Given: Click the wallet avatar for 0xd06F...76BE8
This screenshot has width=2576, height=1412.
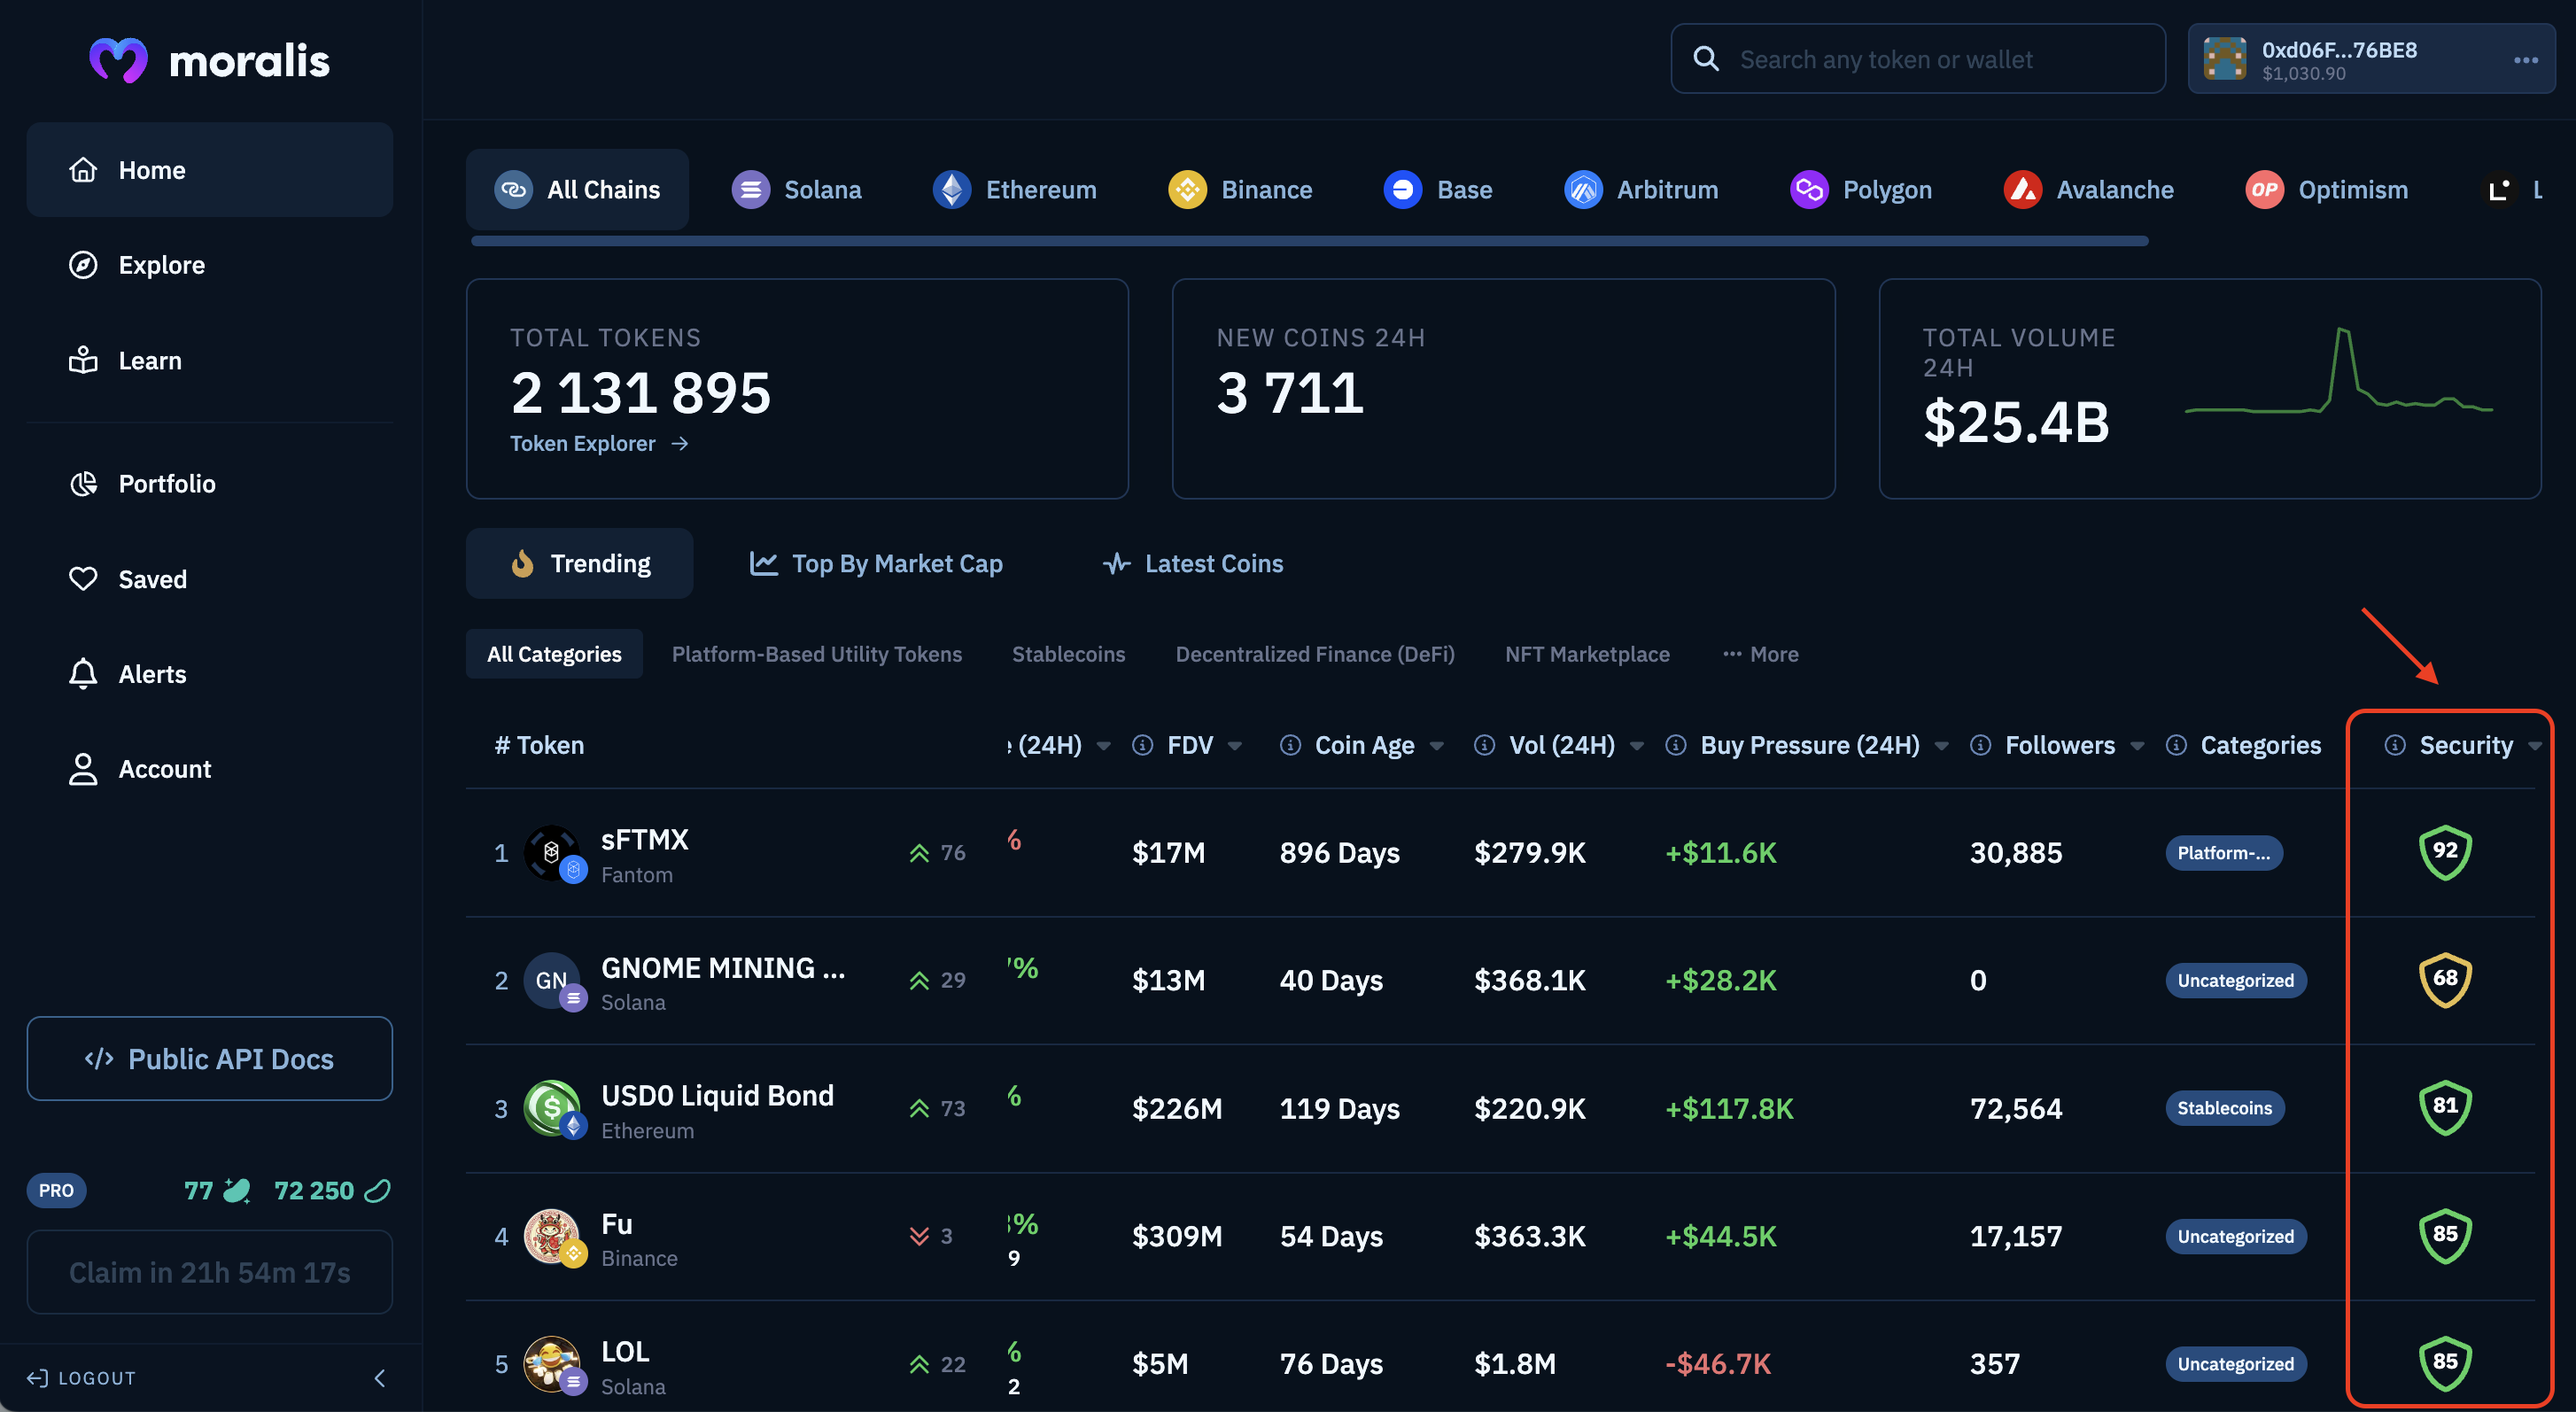Looking at the screenshot, I should point(2225,59).
